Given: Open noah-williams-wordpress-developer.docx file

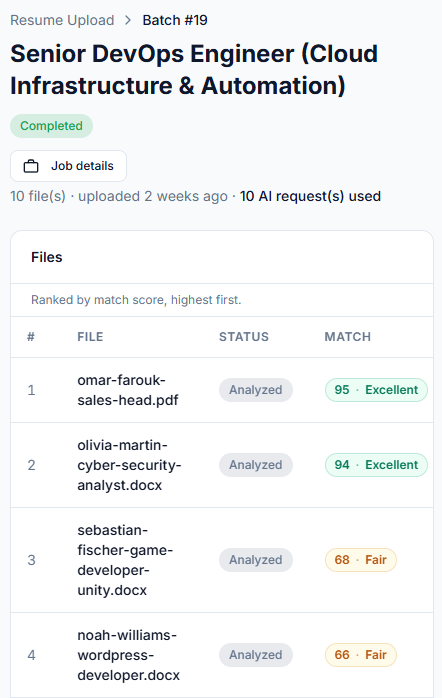Looking at the screenshot, I should pyautogui.click(x=128, y=655).
